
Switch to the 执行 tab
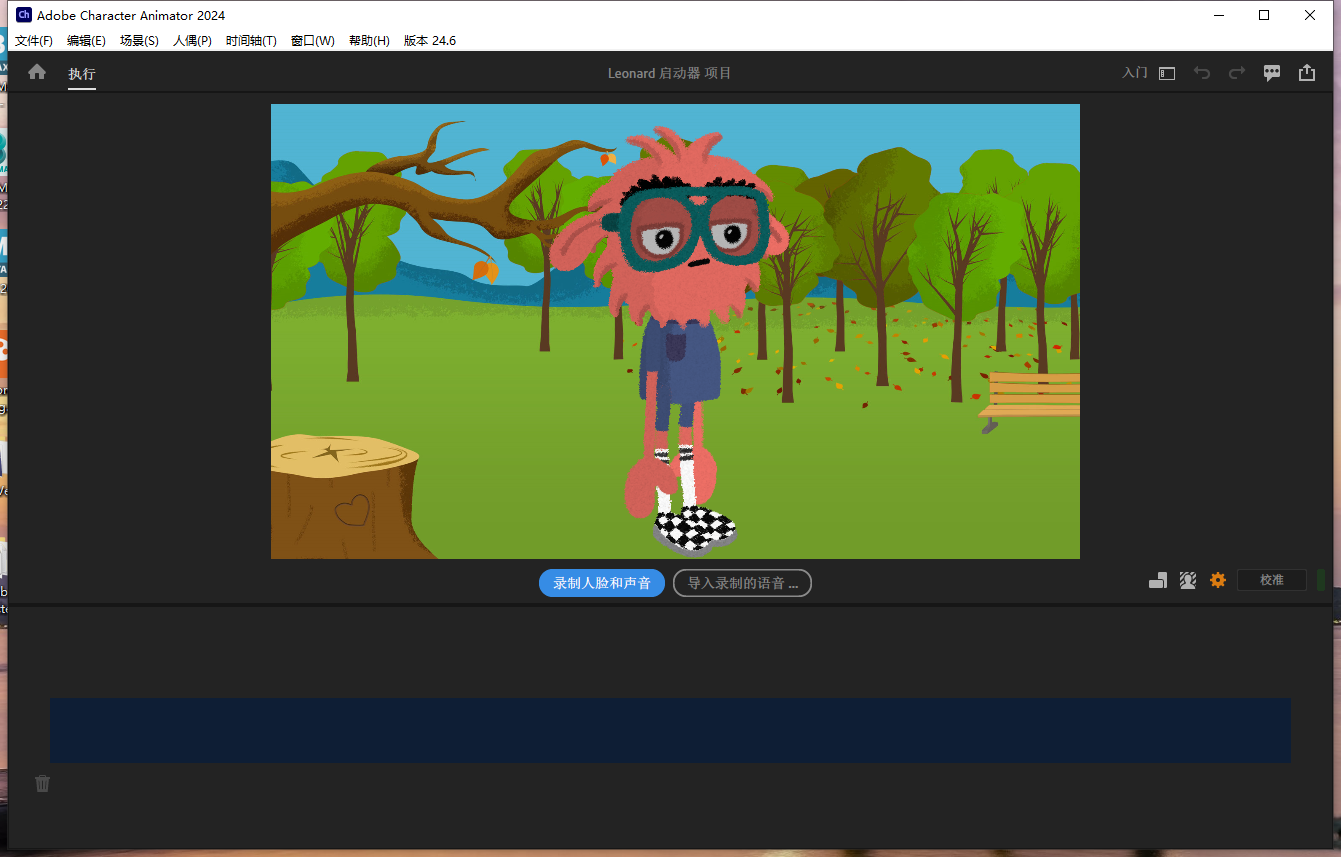point(82,74)
